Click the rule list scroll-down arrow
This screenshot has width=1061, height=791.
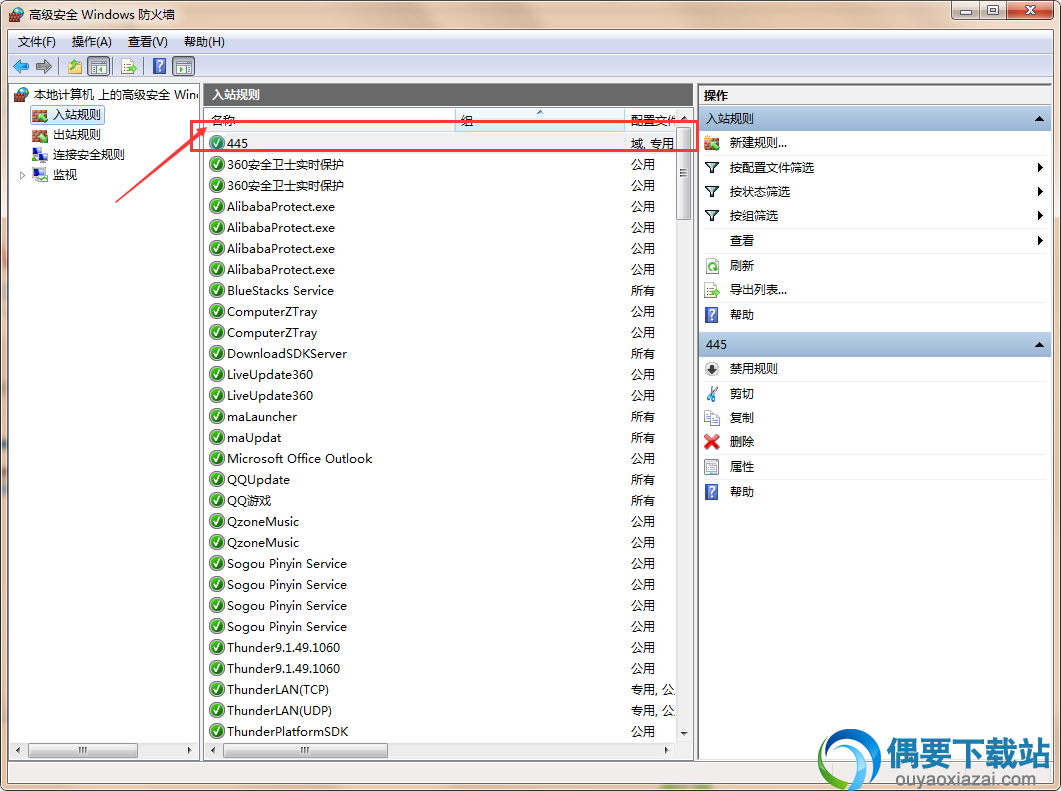coord(683,733)
